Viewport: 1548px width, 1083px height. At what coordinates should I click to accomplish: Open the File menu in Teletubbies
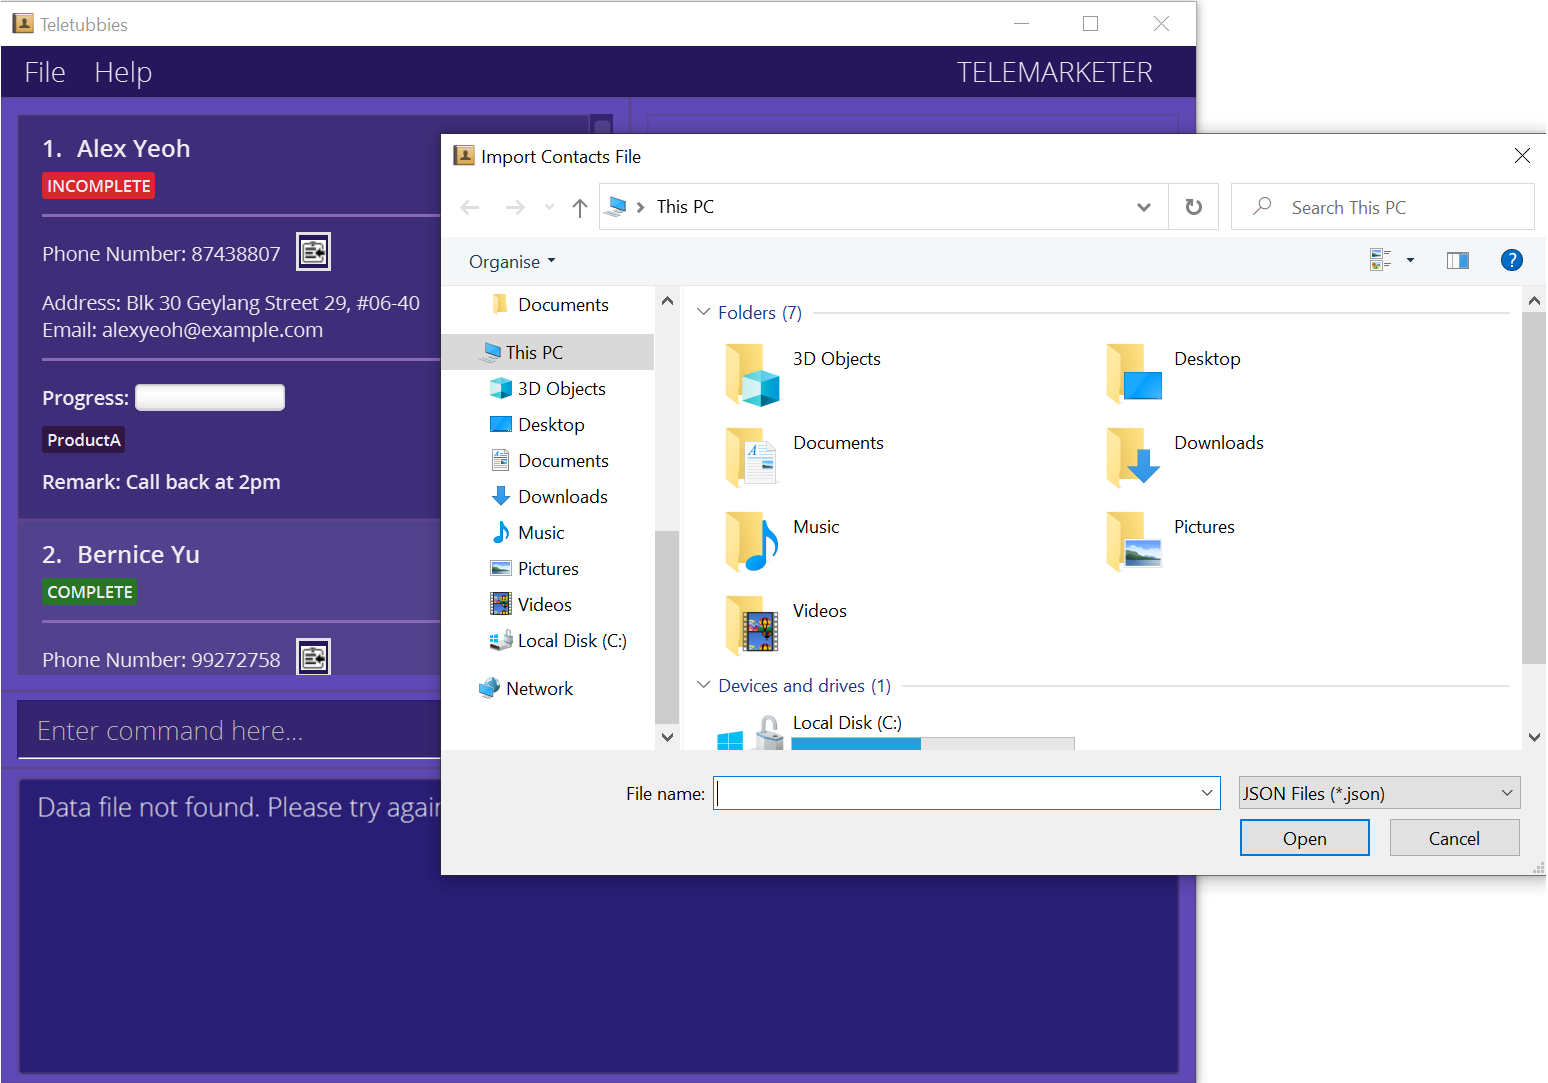pos(45,72)
